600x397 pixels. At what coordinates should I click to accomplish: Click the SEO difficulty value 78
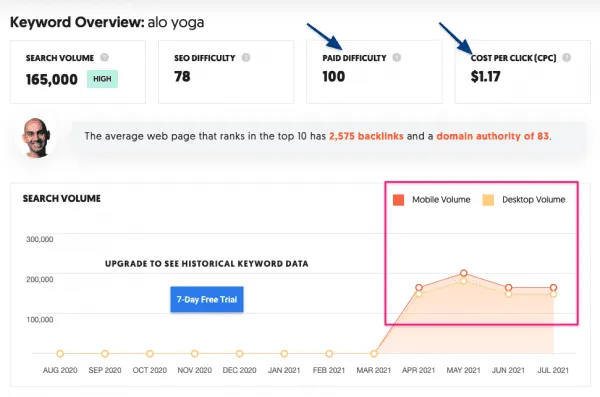182,77
